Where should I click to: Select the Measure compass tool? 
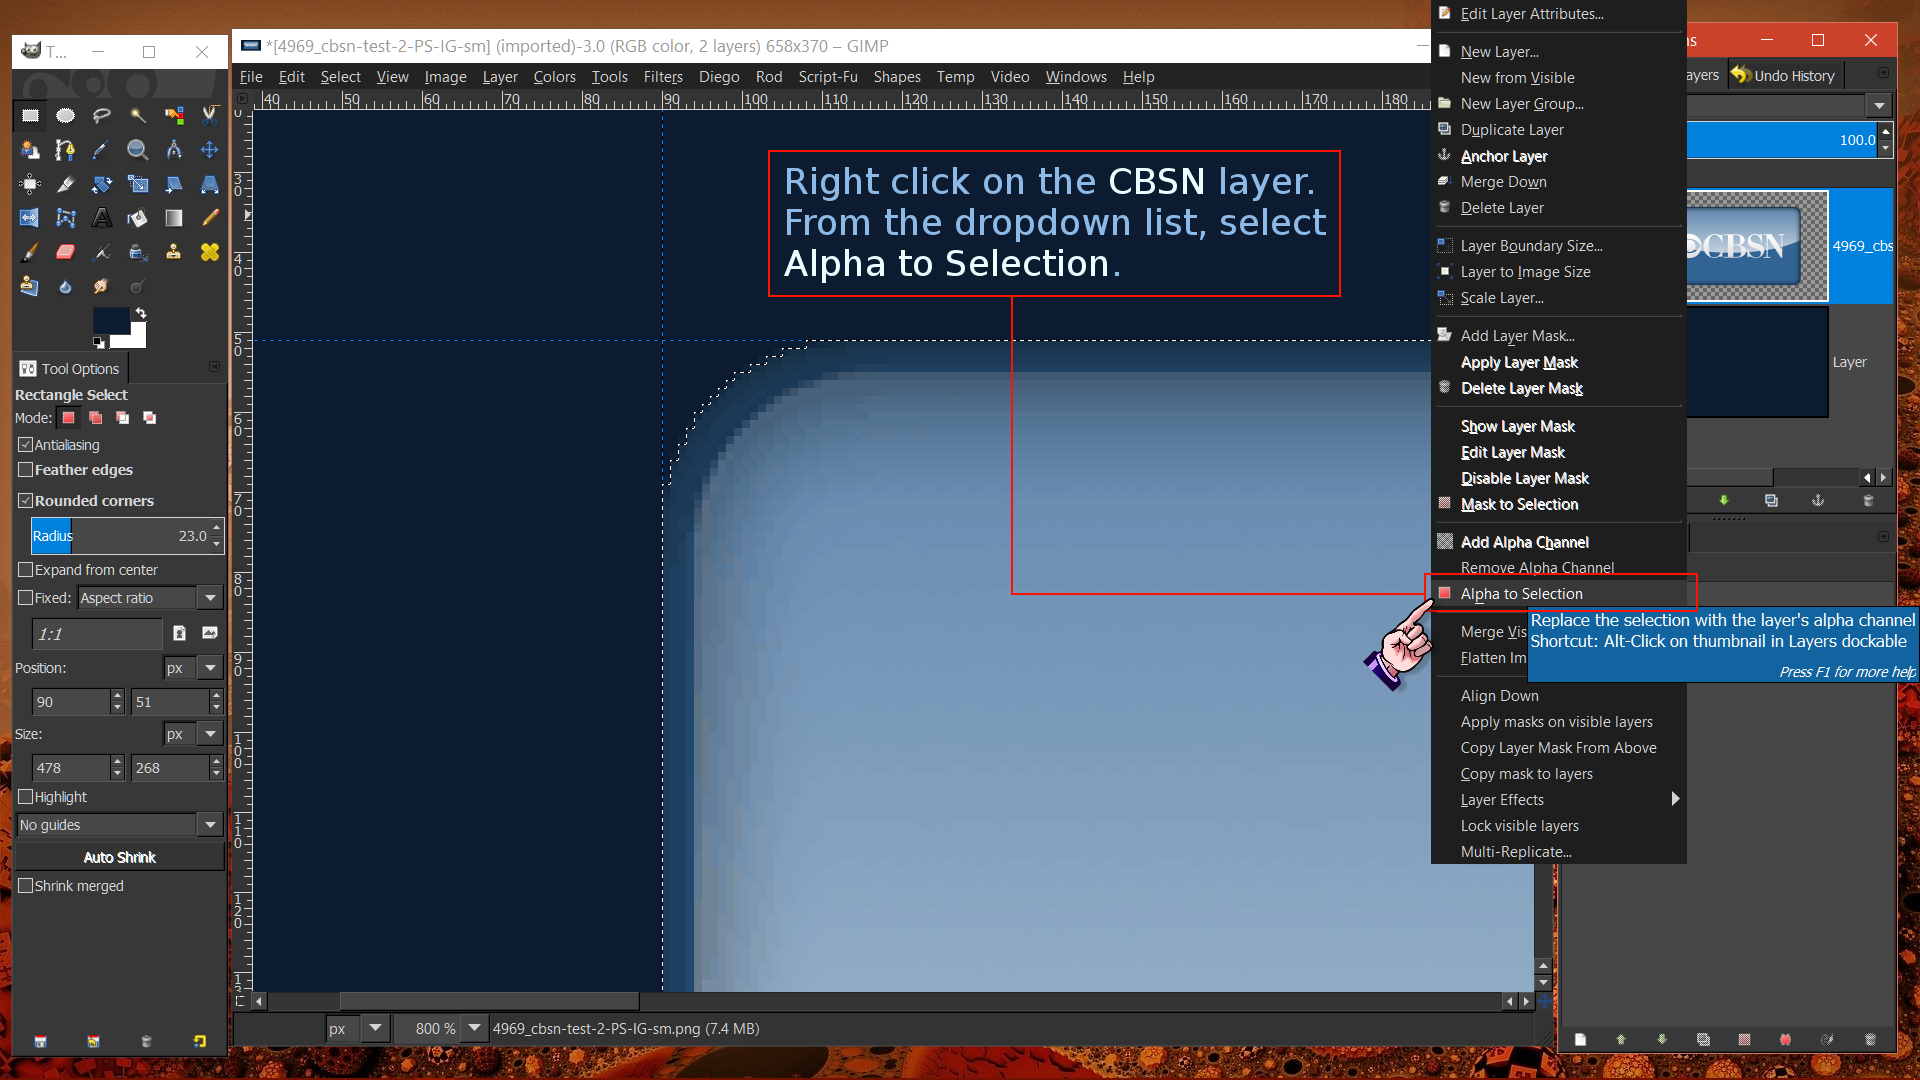click(174, 150)
